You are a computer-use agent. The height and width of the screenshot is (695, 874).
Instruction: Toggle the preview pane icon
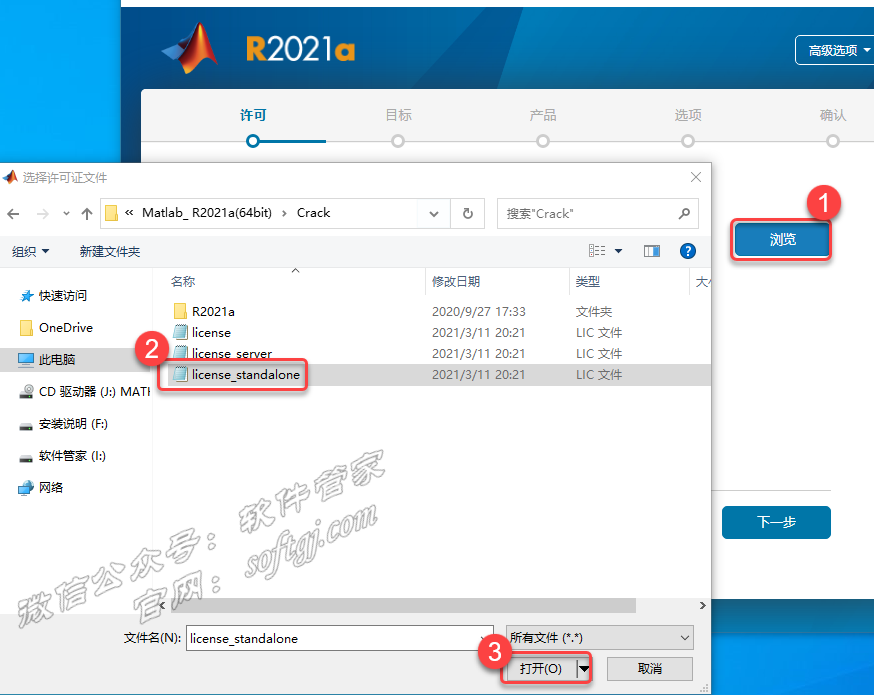(x=652, y=251)
